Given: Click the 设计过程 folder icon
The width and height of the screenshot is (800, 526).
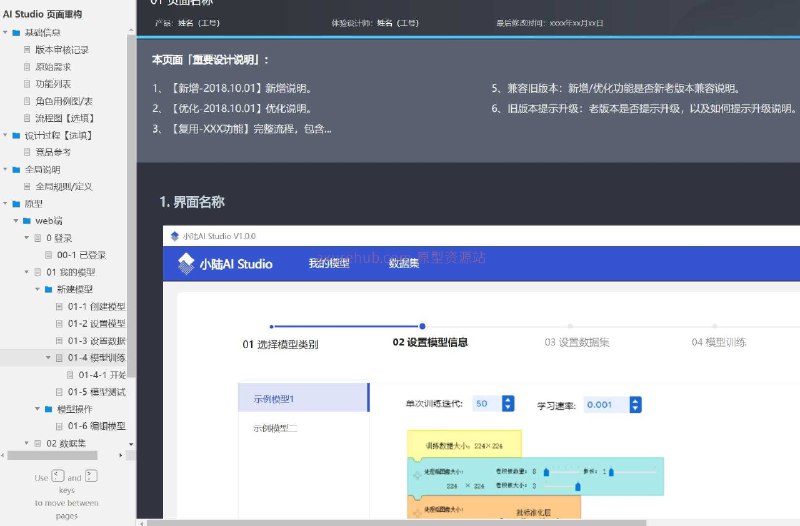Looking at the screenshot, I should [16, 135].
